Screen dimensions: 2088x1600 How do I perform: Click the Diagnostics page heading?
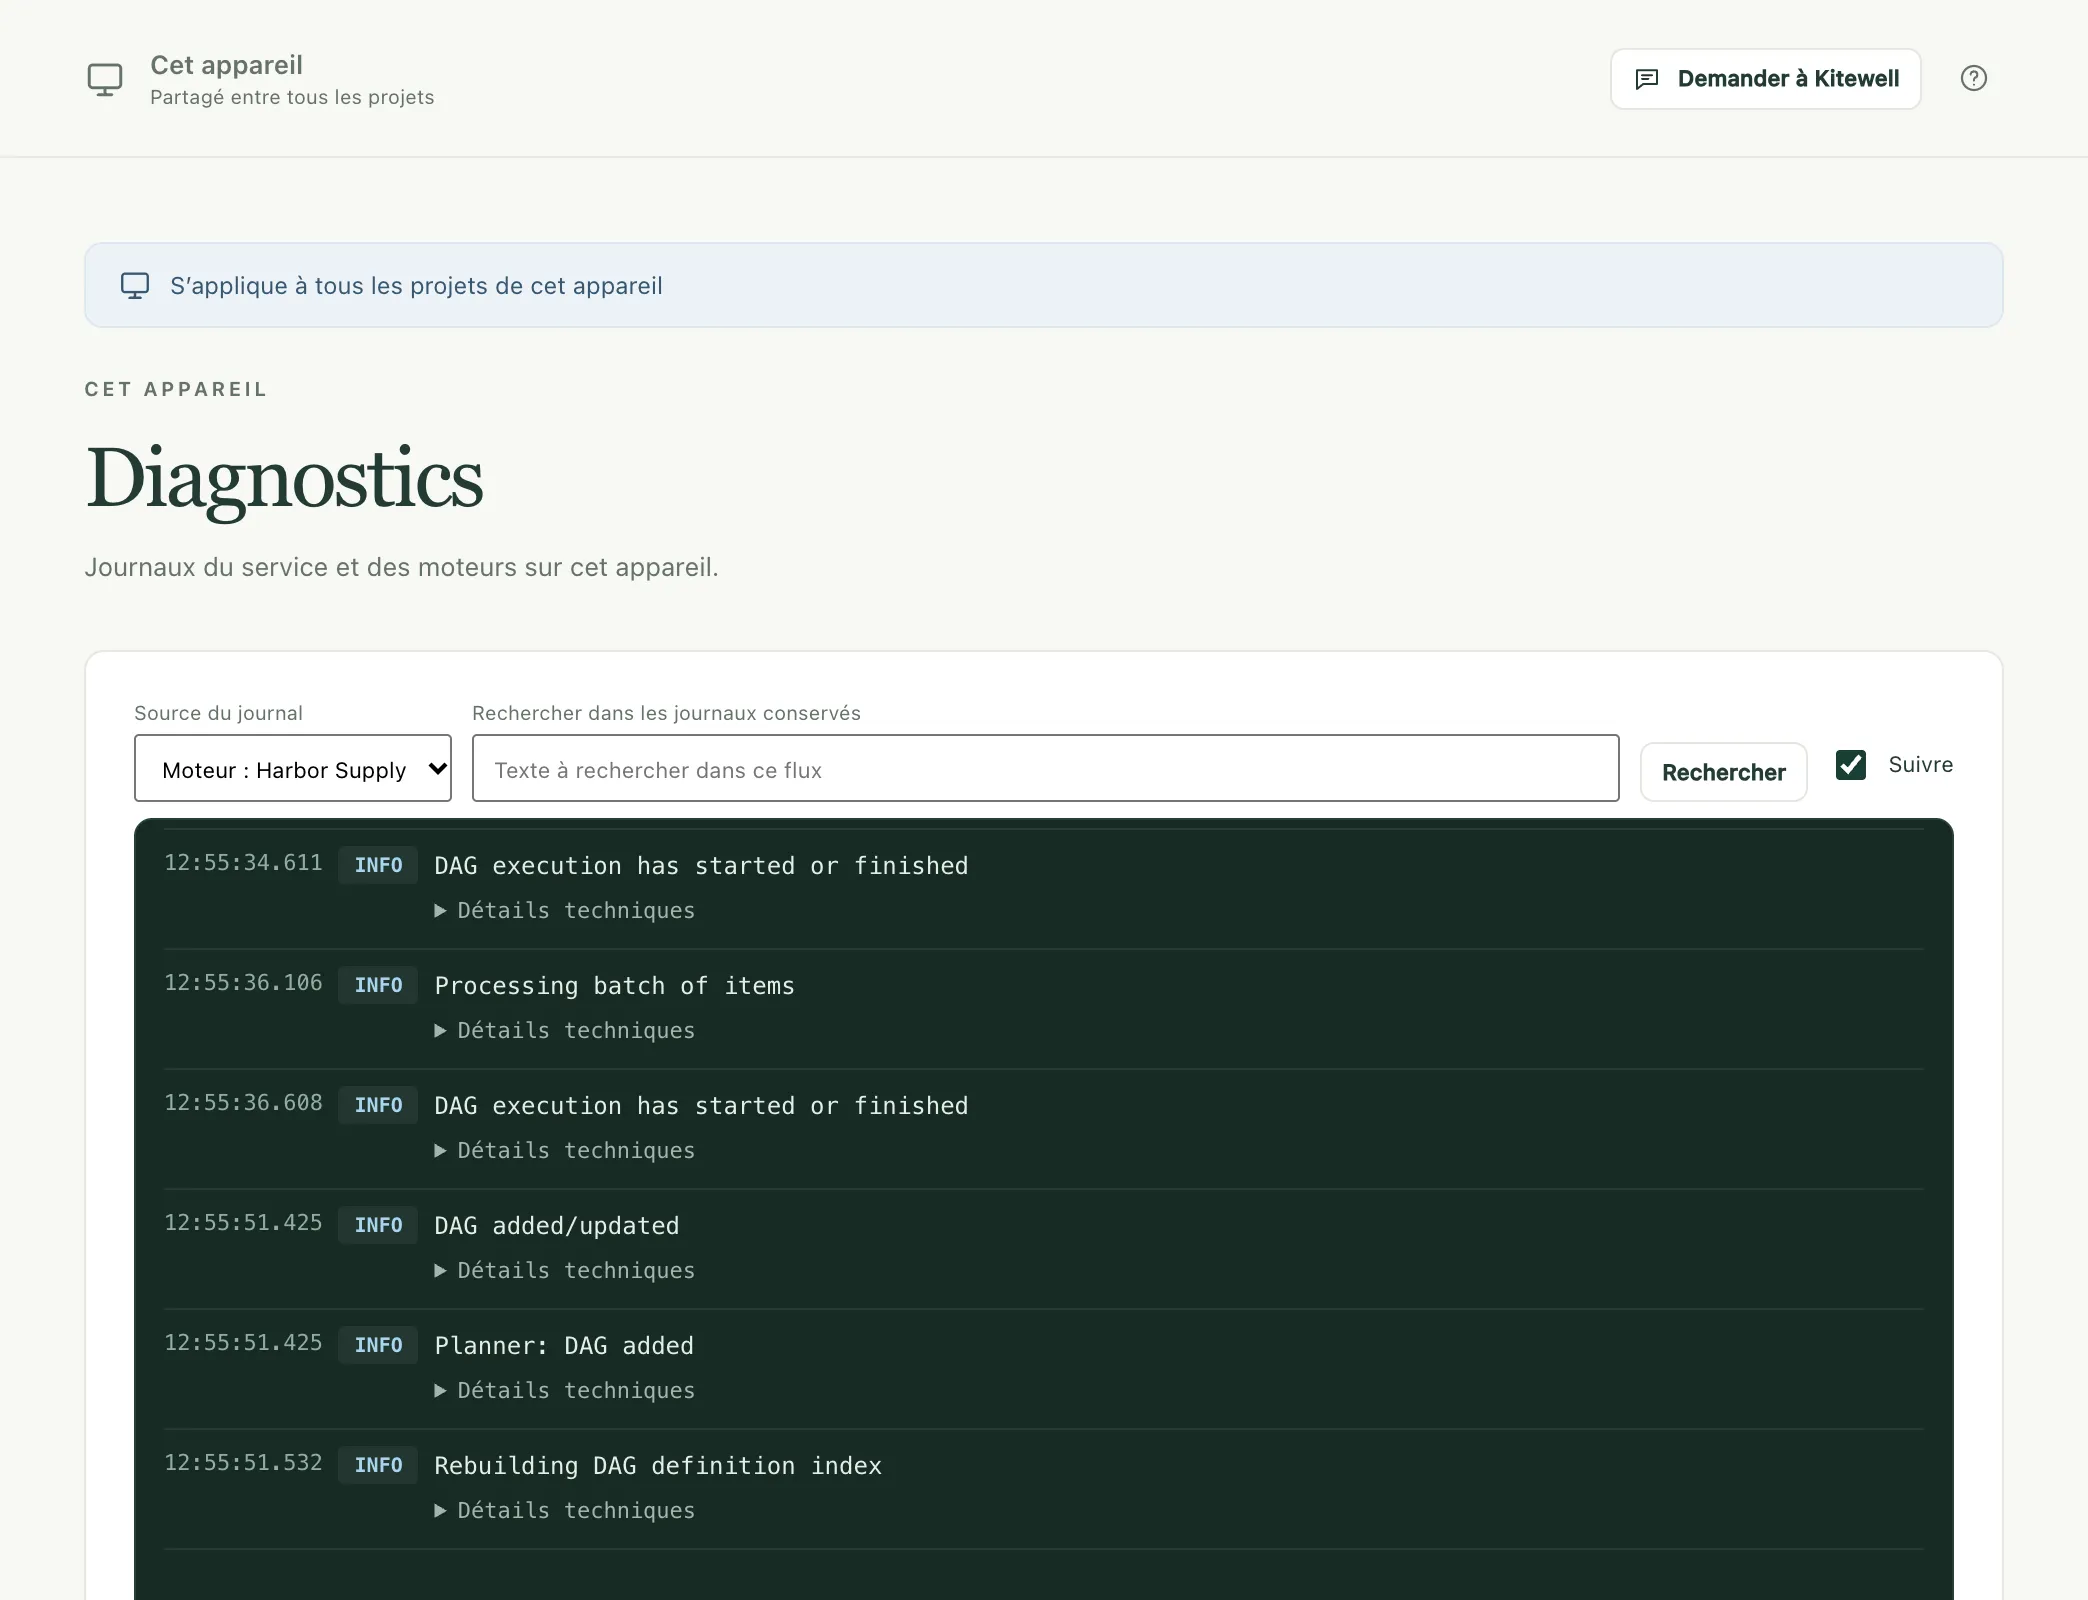(284, 481)
